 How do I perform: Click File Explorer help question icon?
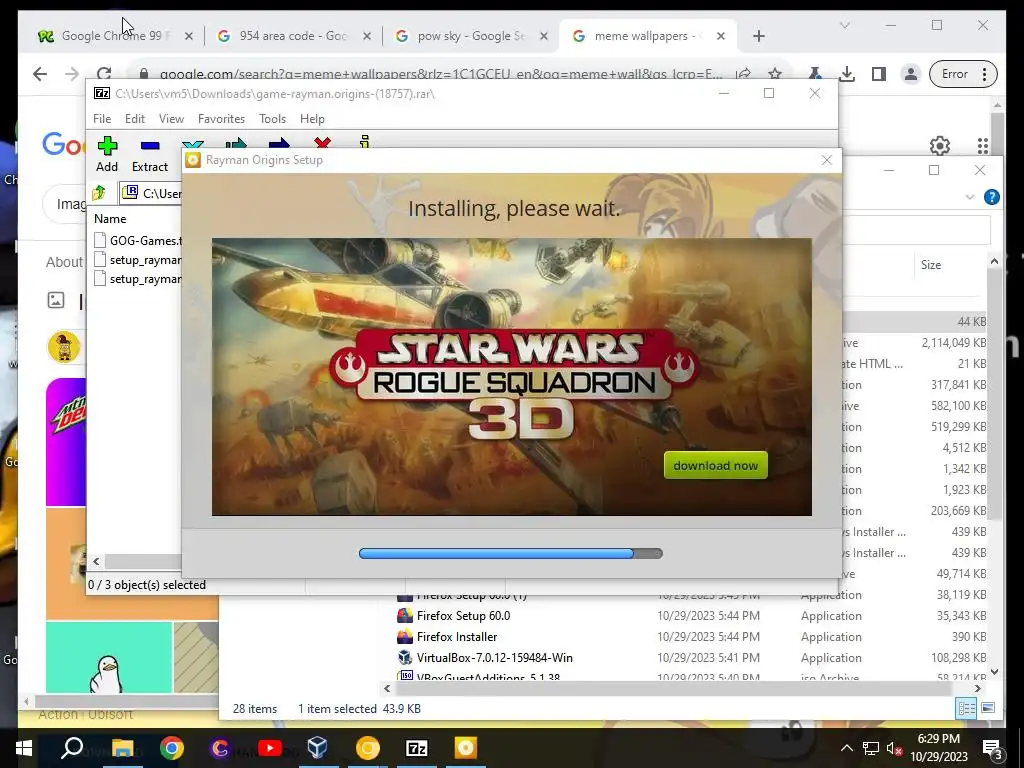pyautogui.click(x=991, y=197)
